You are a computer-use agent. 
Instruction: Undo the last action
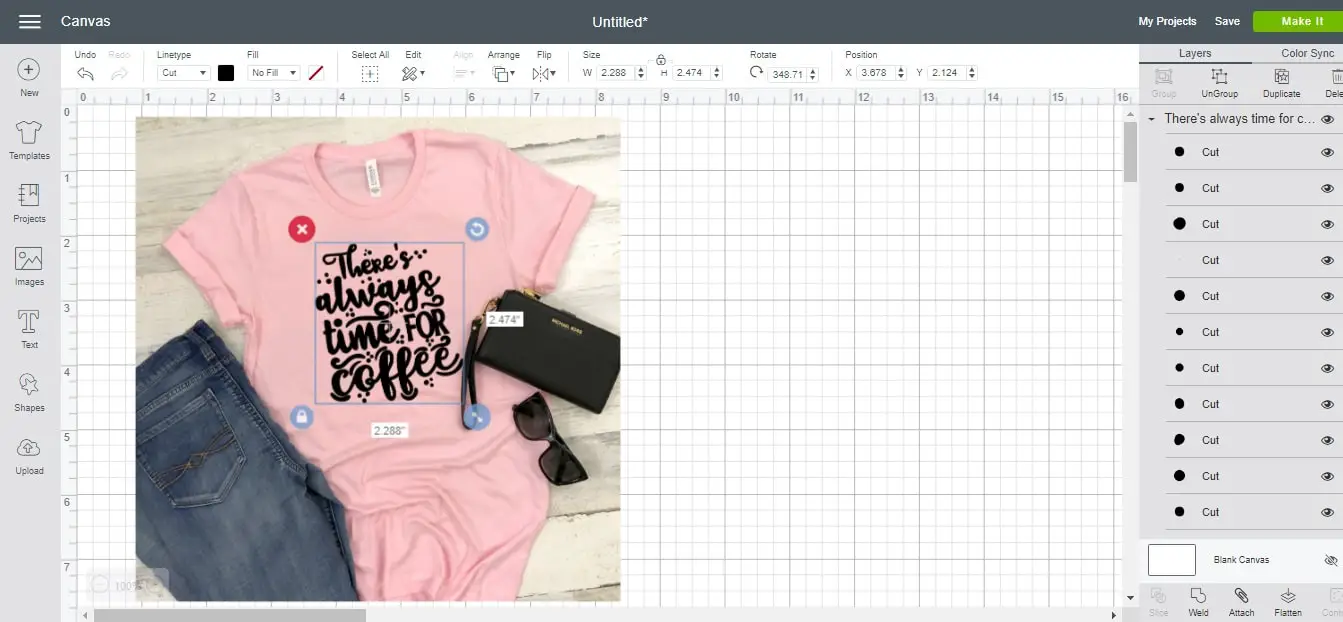(x=86, y=73)
